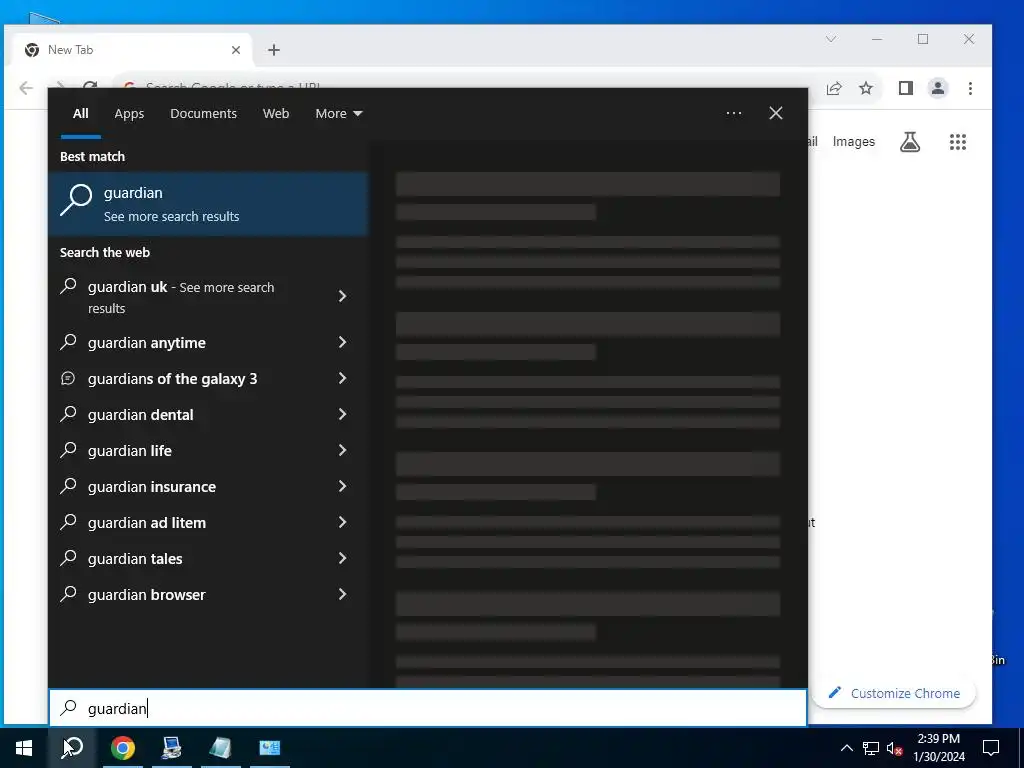This screenshot has height=768, width=1024.
Task: Open Chrome from the taskbar
Action: [x=122, y=748]
